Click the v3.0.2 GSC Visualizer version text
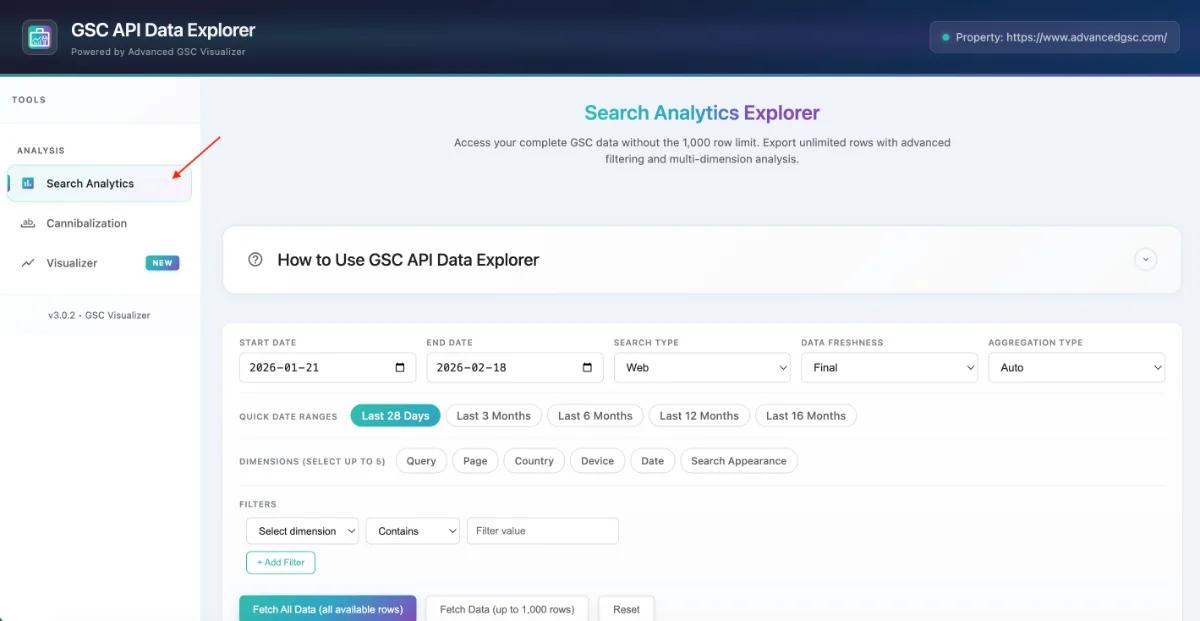The image size is (1200, 621). click(99, 316)
